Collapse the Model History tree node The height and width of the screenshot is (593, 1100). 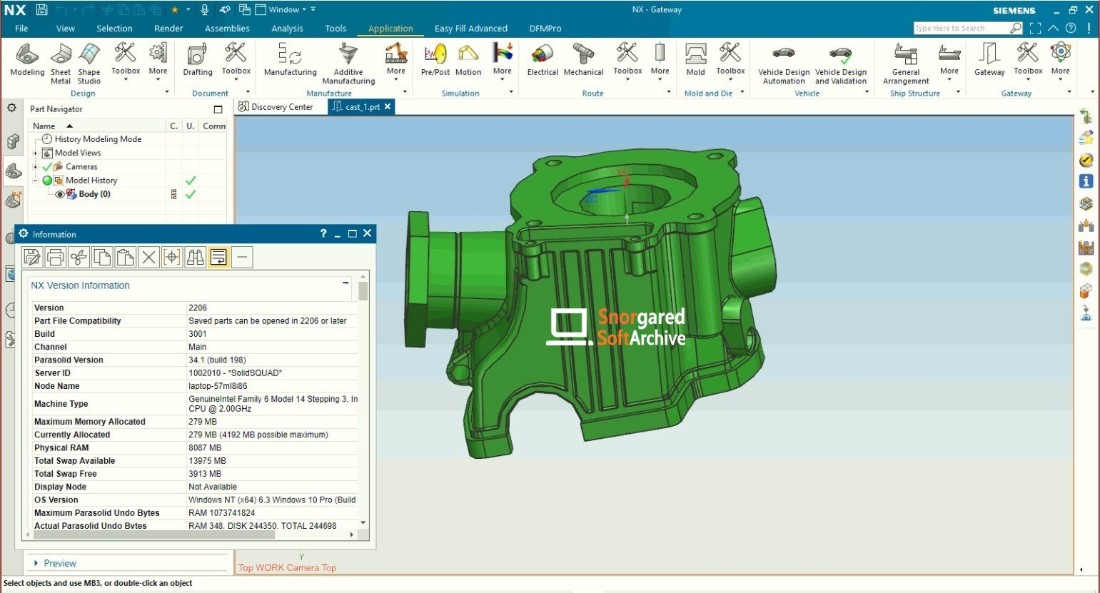(x=36, y=180)
